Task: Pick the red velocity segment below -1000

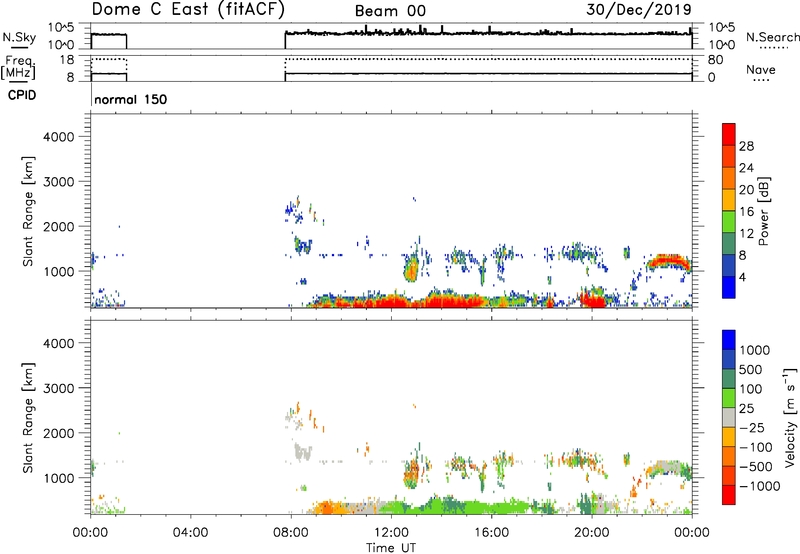Action: tap(729, 495)
